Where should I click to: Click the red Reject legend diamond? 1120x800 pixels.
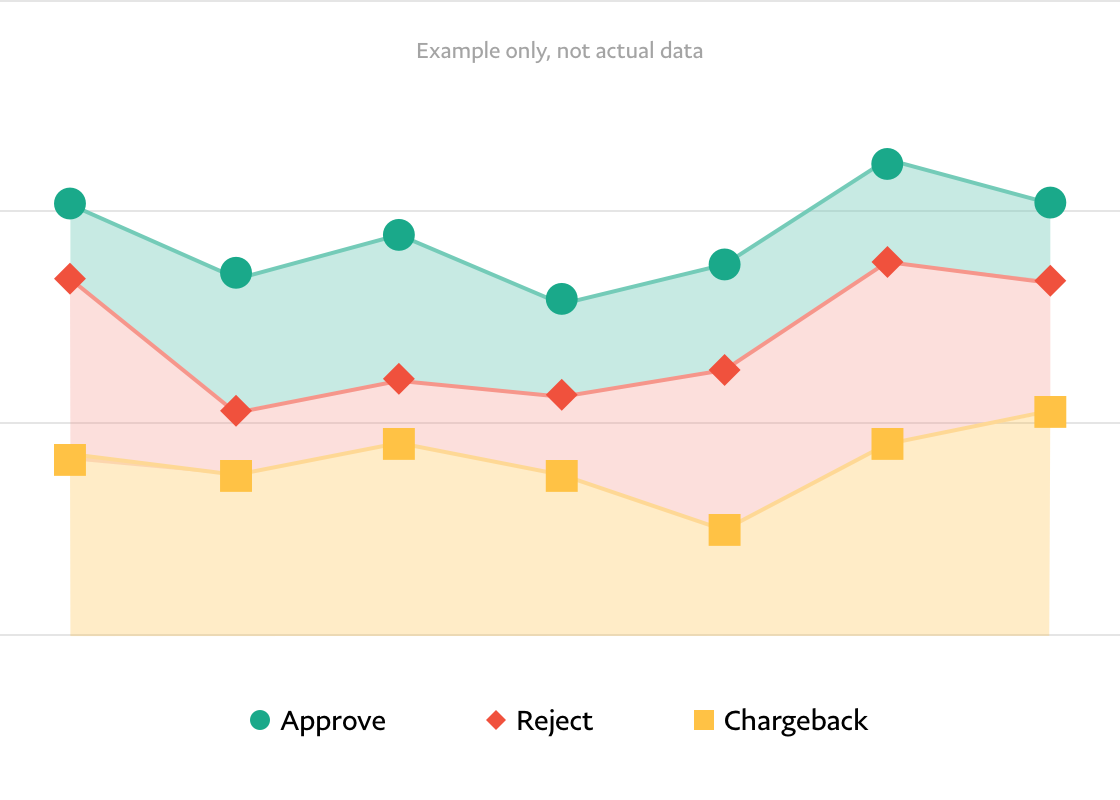[496, 720]
